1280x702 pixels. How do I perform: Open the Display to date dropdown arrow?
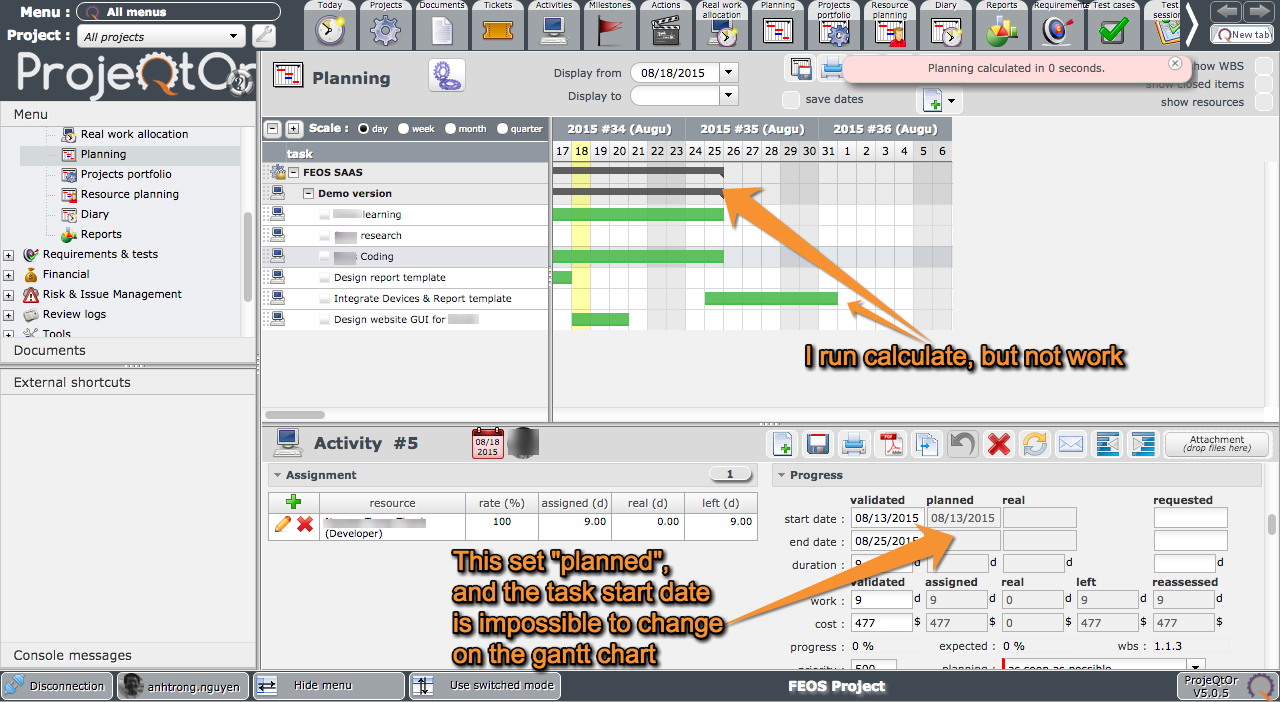pyautogui.click(x=728, y=96)
